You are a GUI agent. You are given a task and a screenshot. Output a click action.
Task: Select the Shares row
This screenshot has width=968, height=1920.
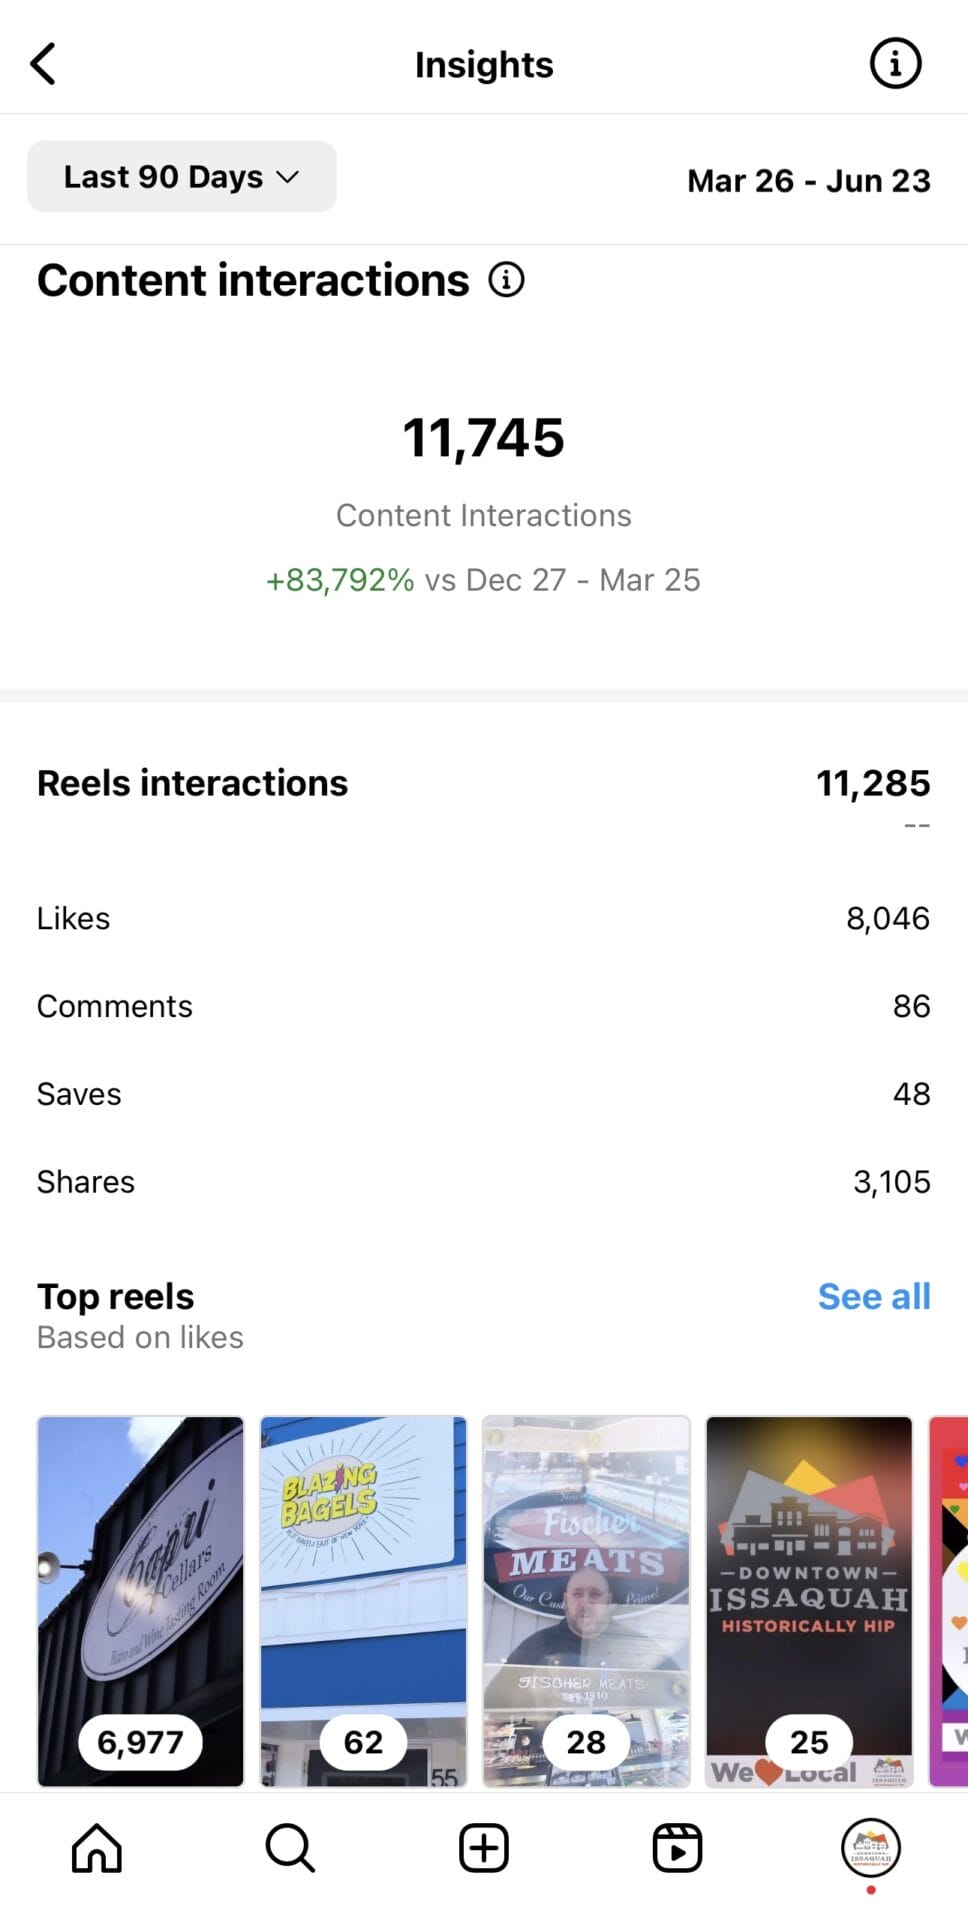click(484, 1182)
